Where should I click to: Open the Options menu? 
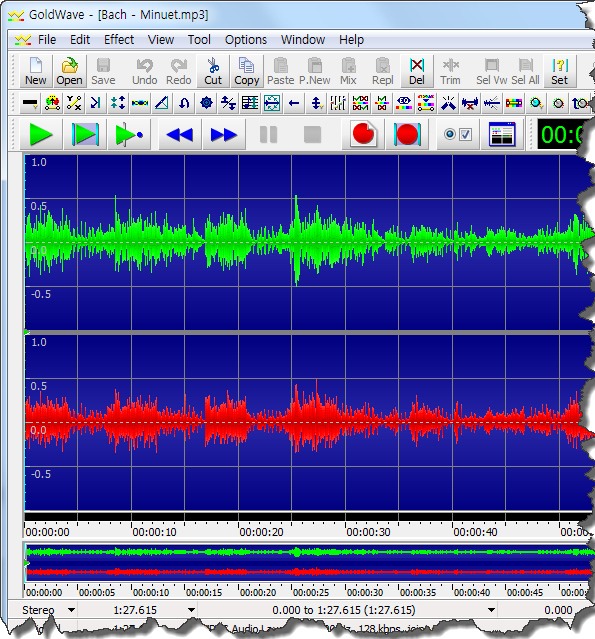click(x=246, y=40)
